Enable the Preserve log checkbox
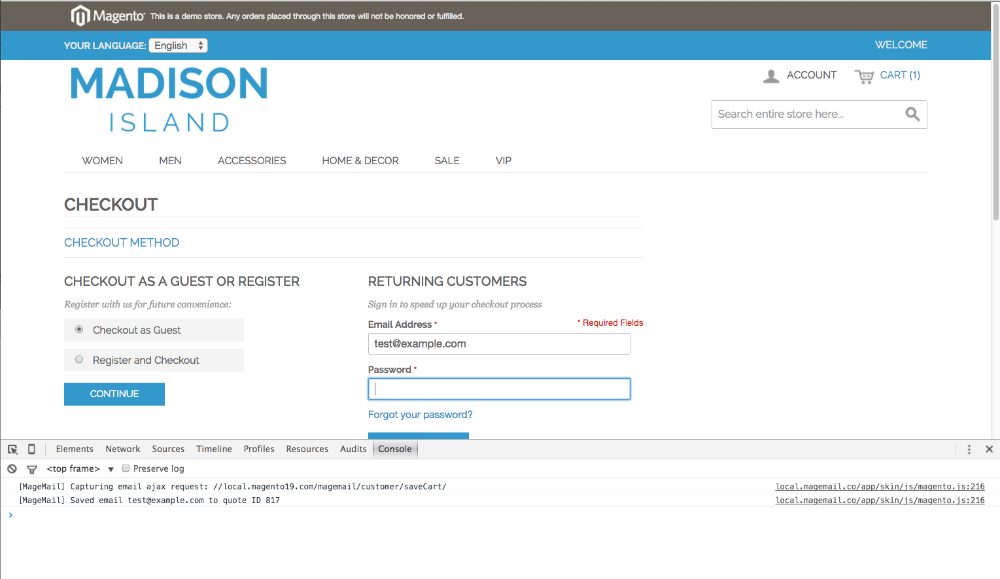Image resolution: width=1000 pixels, height=579 pixels. [126, 468]
